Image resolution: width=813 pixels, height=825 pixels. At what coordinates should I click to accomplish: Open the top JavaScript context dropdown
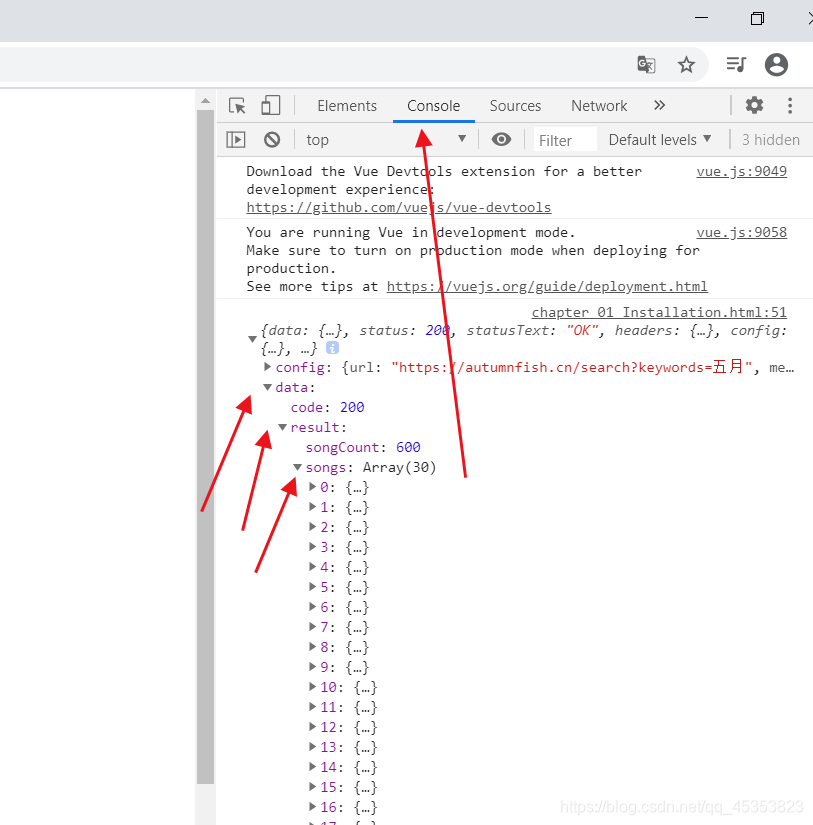pos(386,139)
